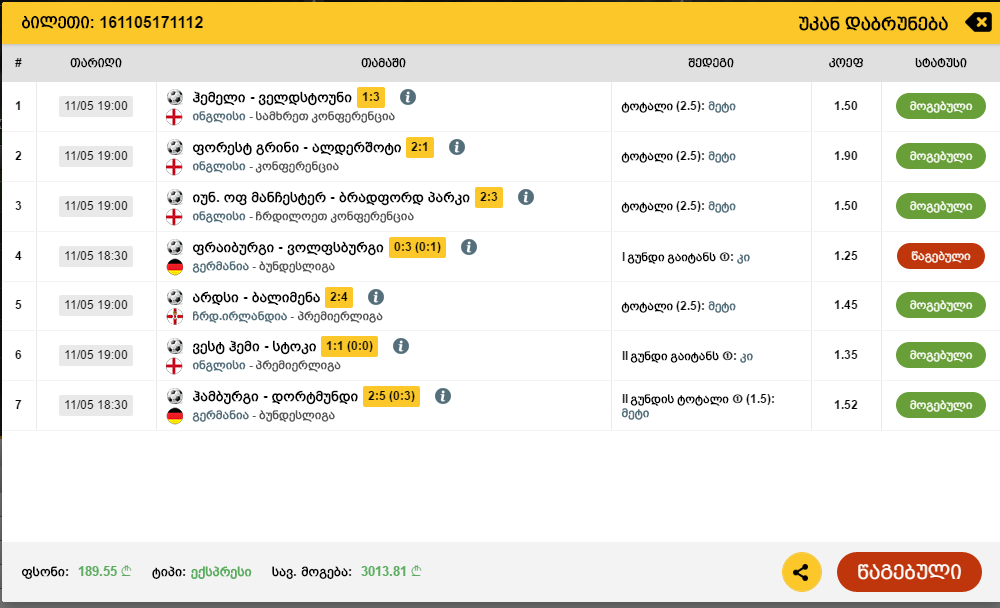Click თამაში column header

(x=383, y=63)
